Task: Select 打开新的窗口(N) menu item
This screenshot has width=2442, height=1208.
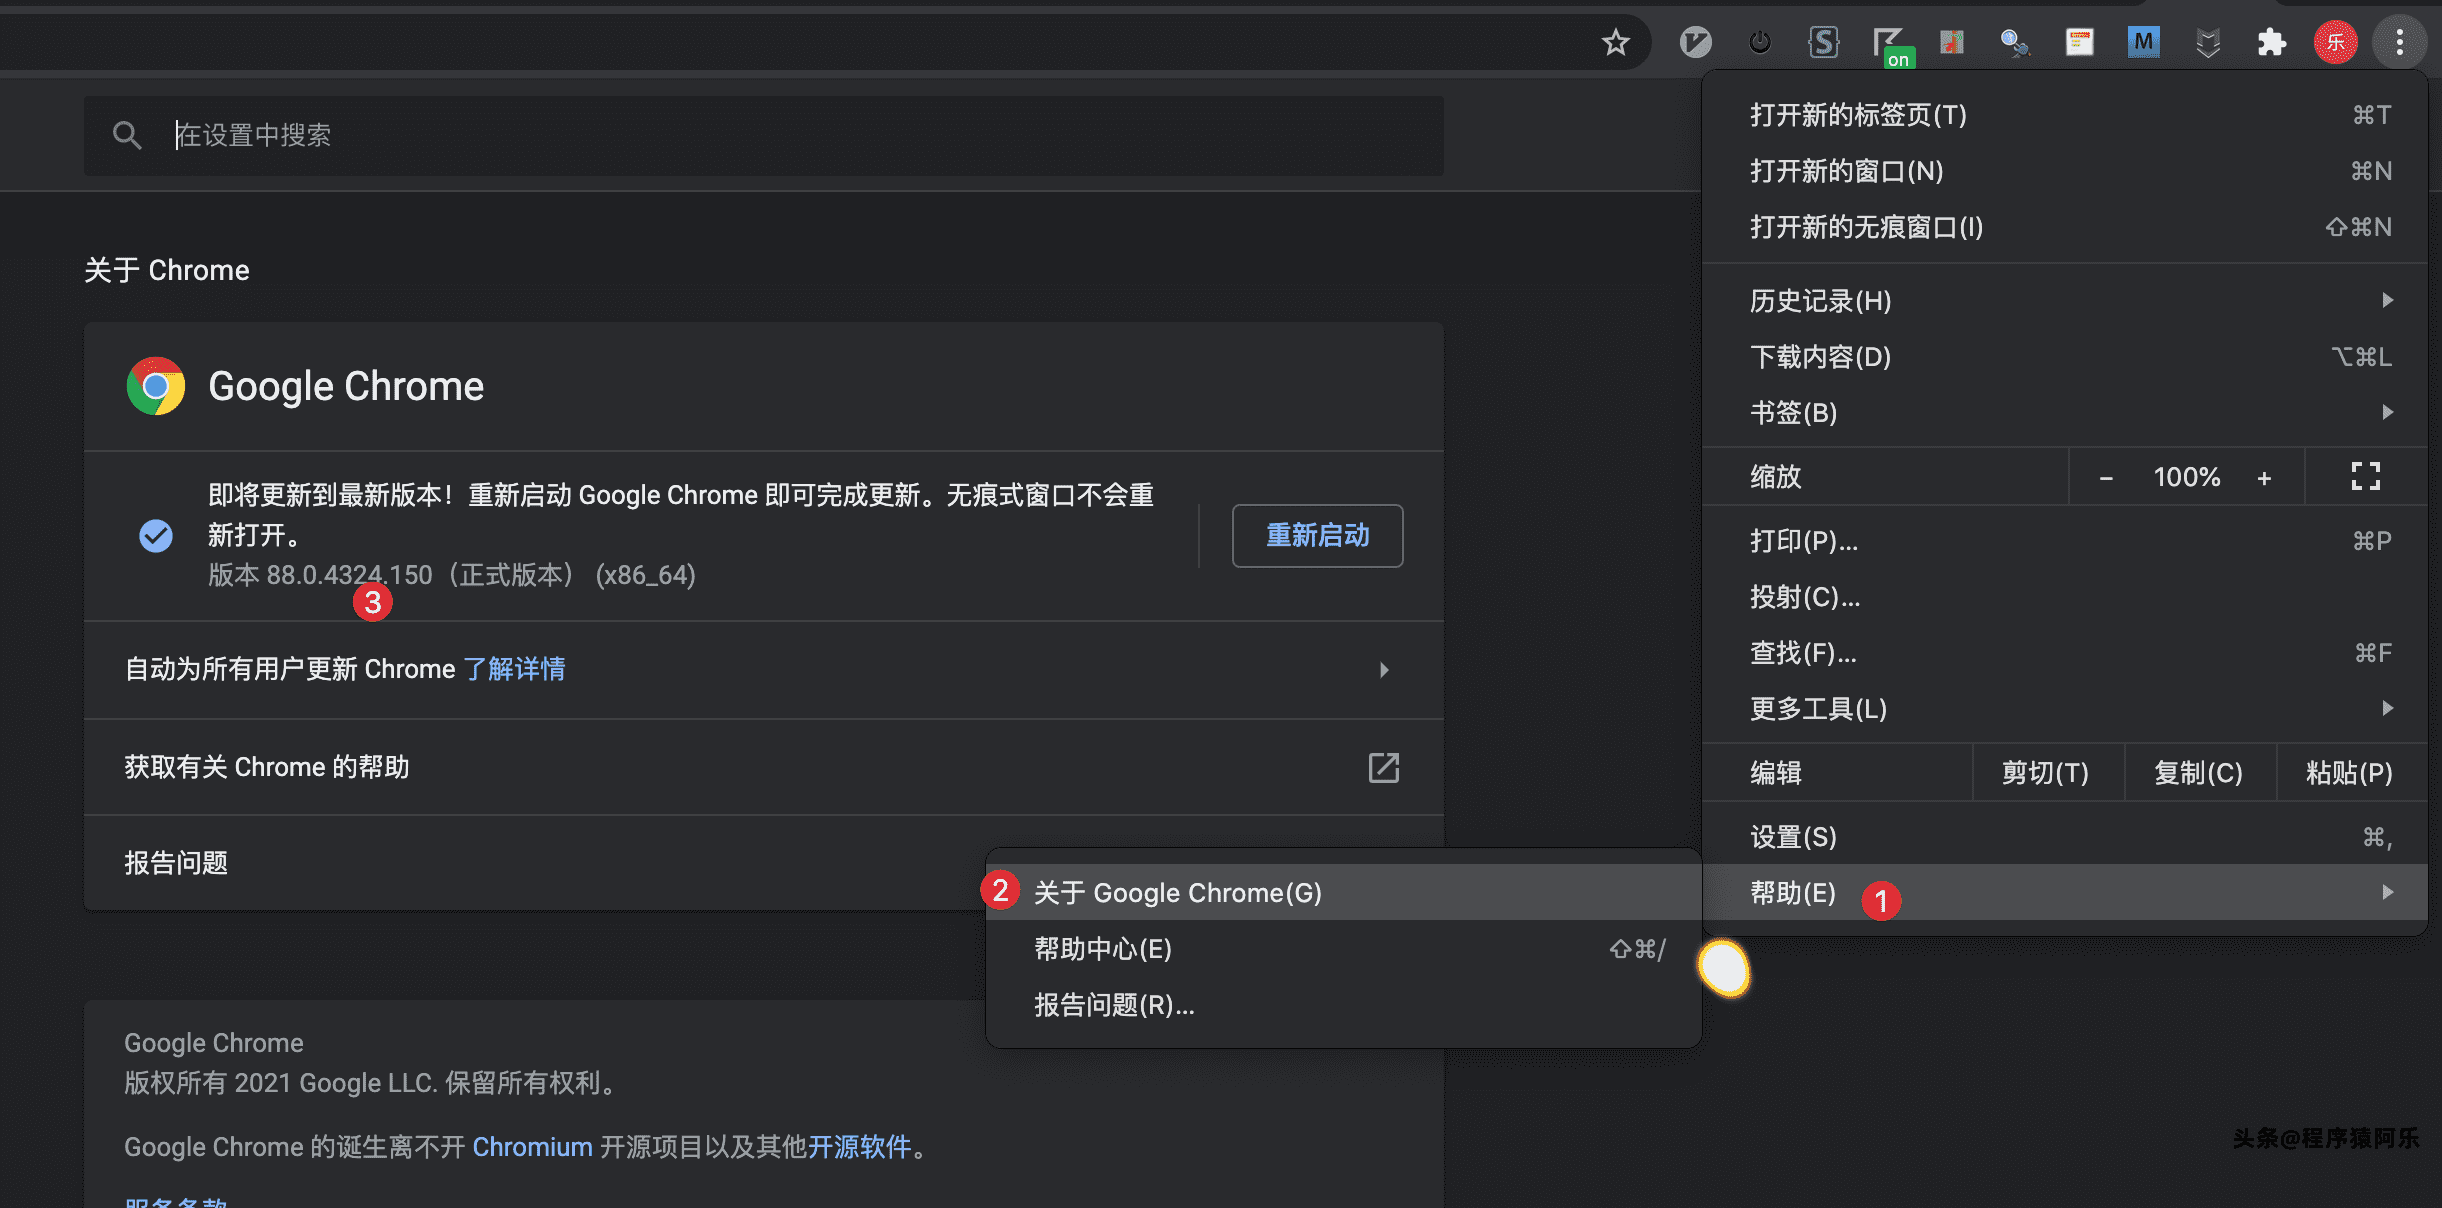Action: [x=2064, y=171]
